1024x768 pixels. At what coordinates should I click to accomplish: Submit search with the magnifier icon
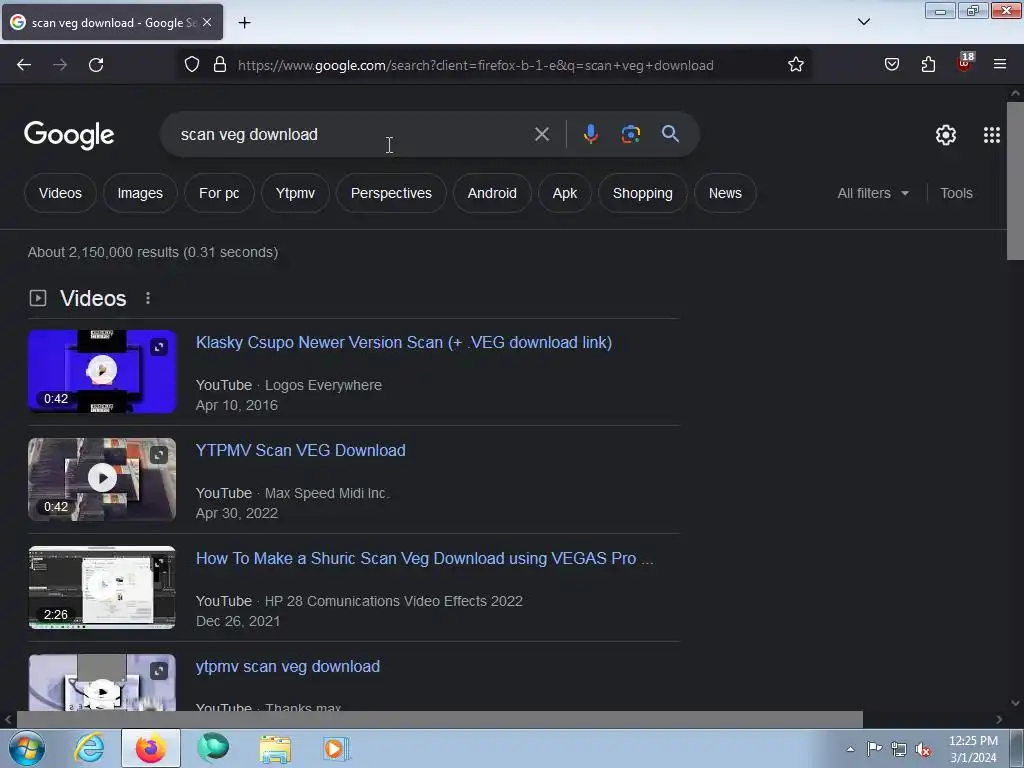tap(670, 134)
